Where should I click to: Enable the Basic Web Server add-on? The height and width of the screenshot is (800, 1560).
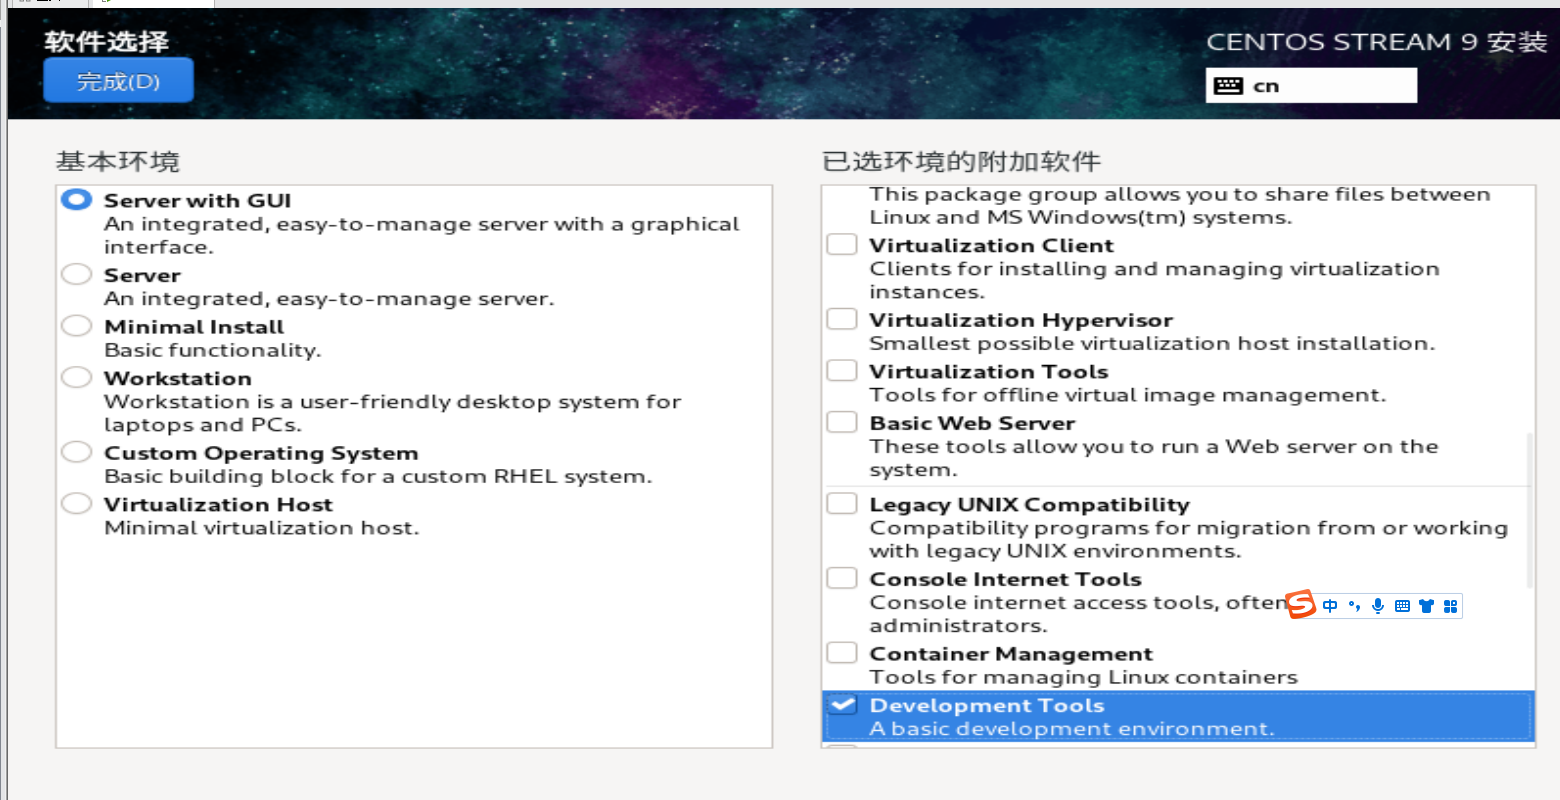pyautogui.click(x=841, y=421)
